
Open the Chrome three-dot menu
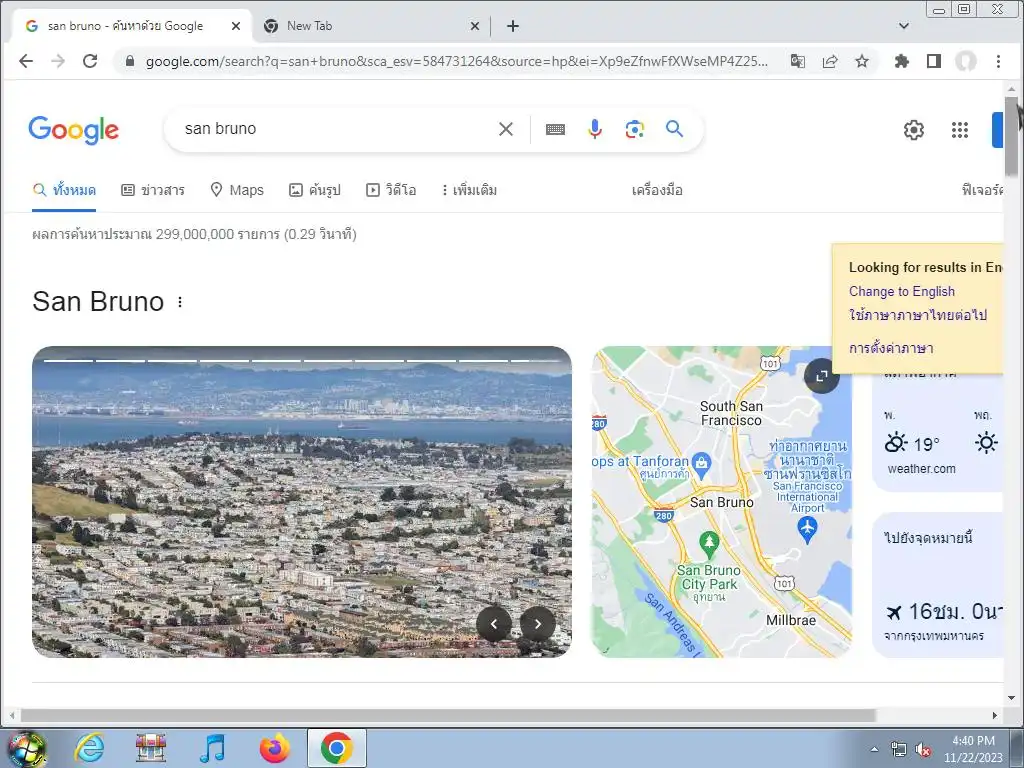click(x=999, y=61)
